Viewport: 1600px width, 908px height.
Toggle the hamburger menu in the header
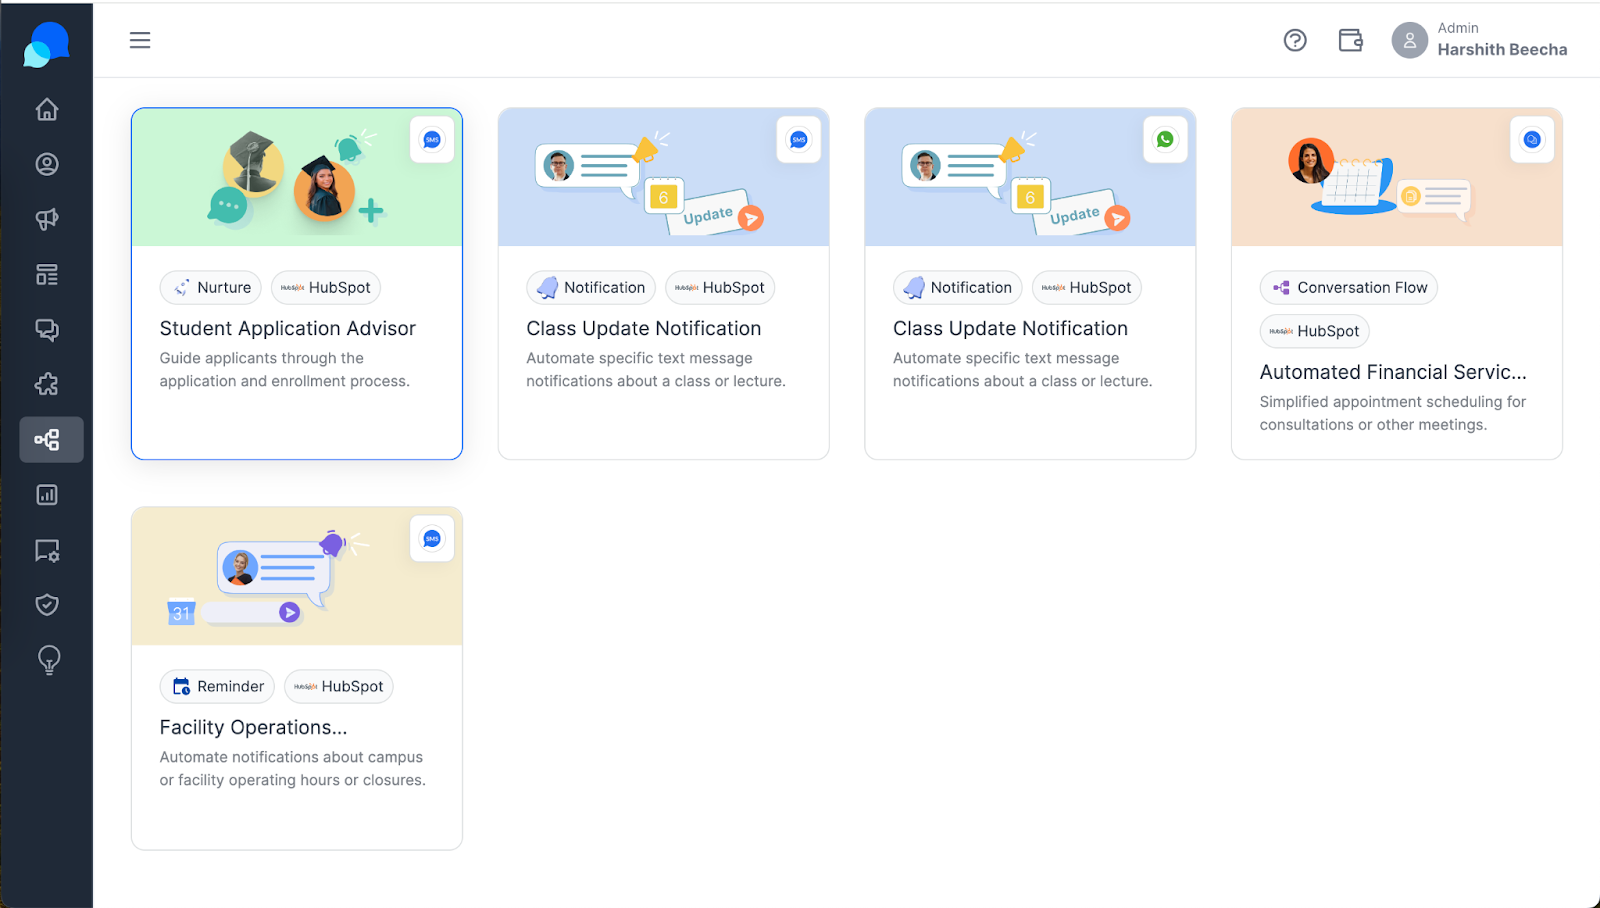(140, 40)
